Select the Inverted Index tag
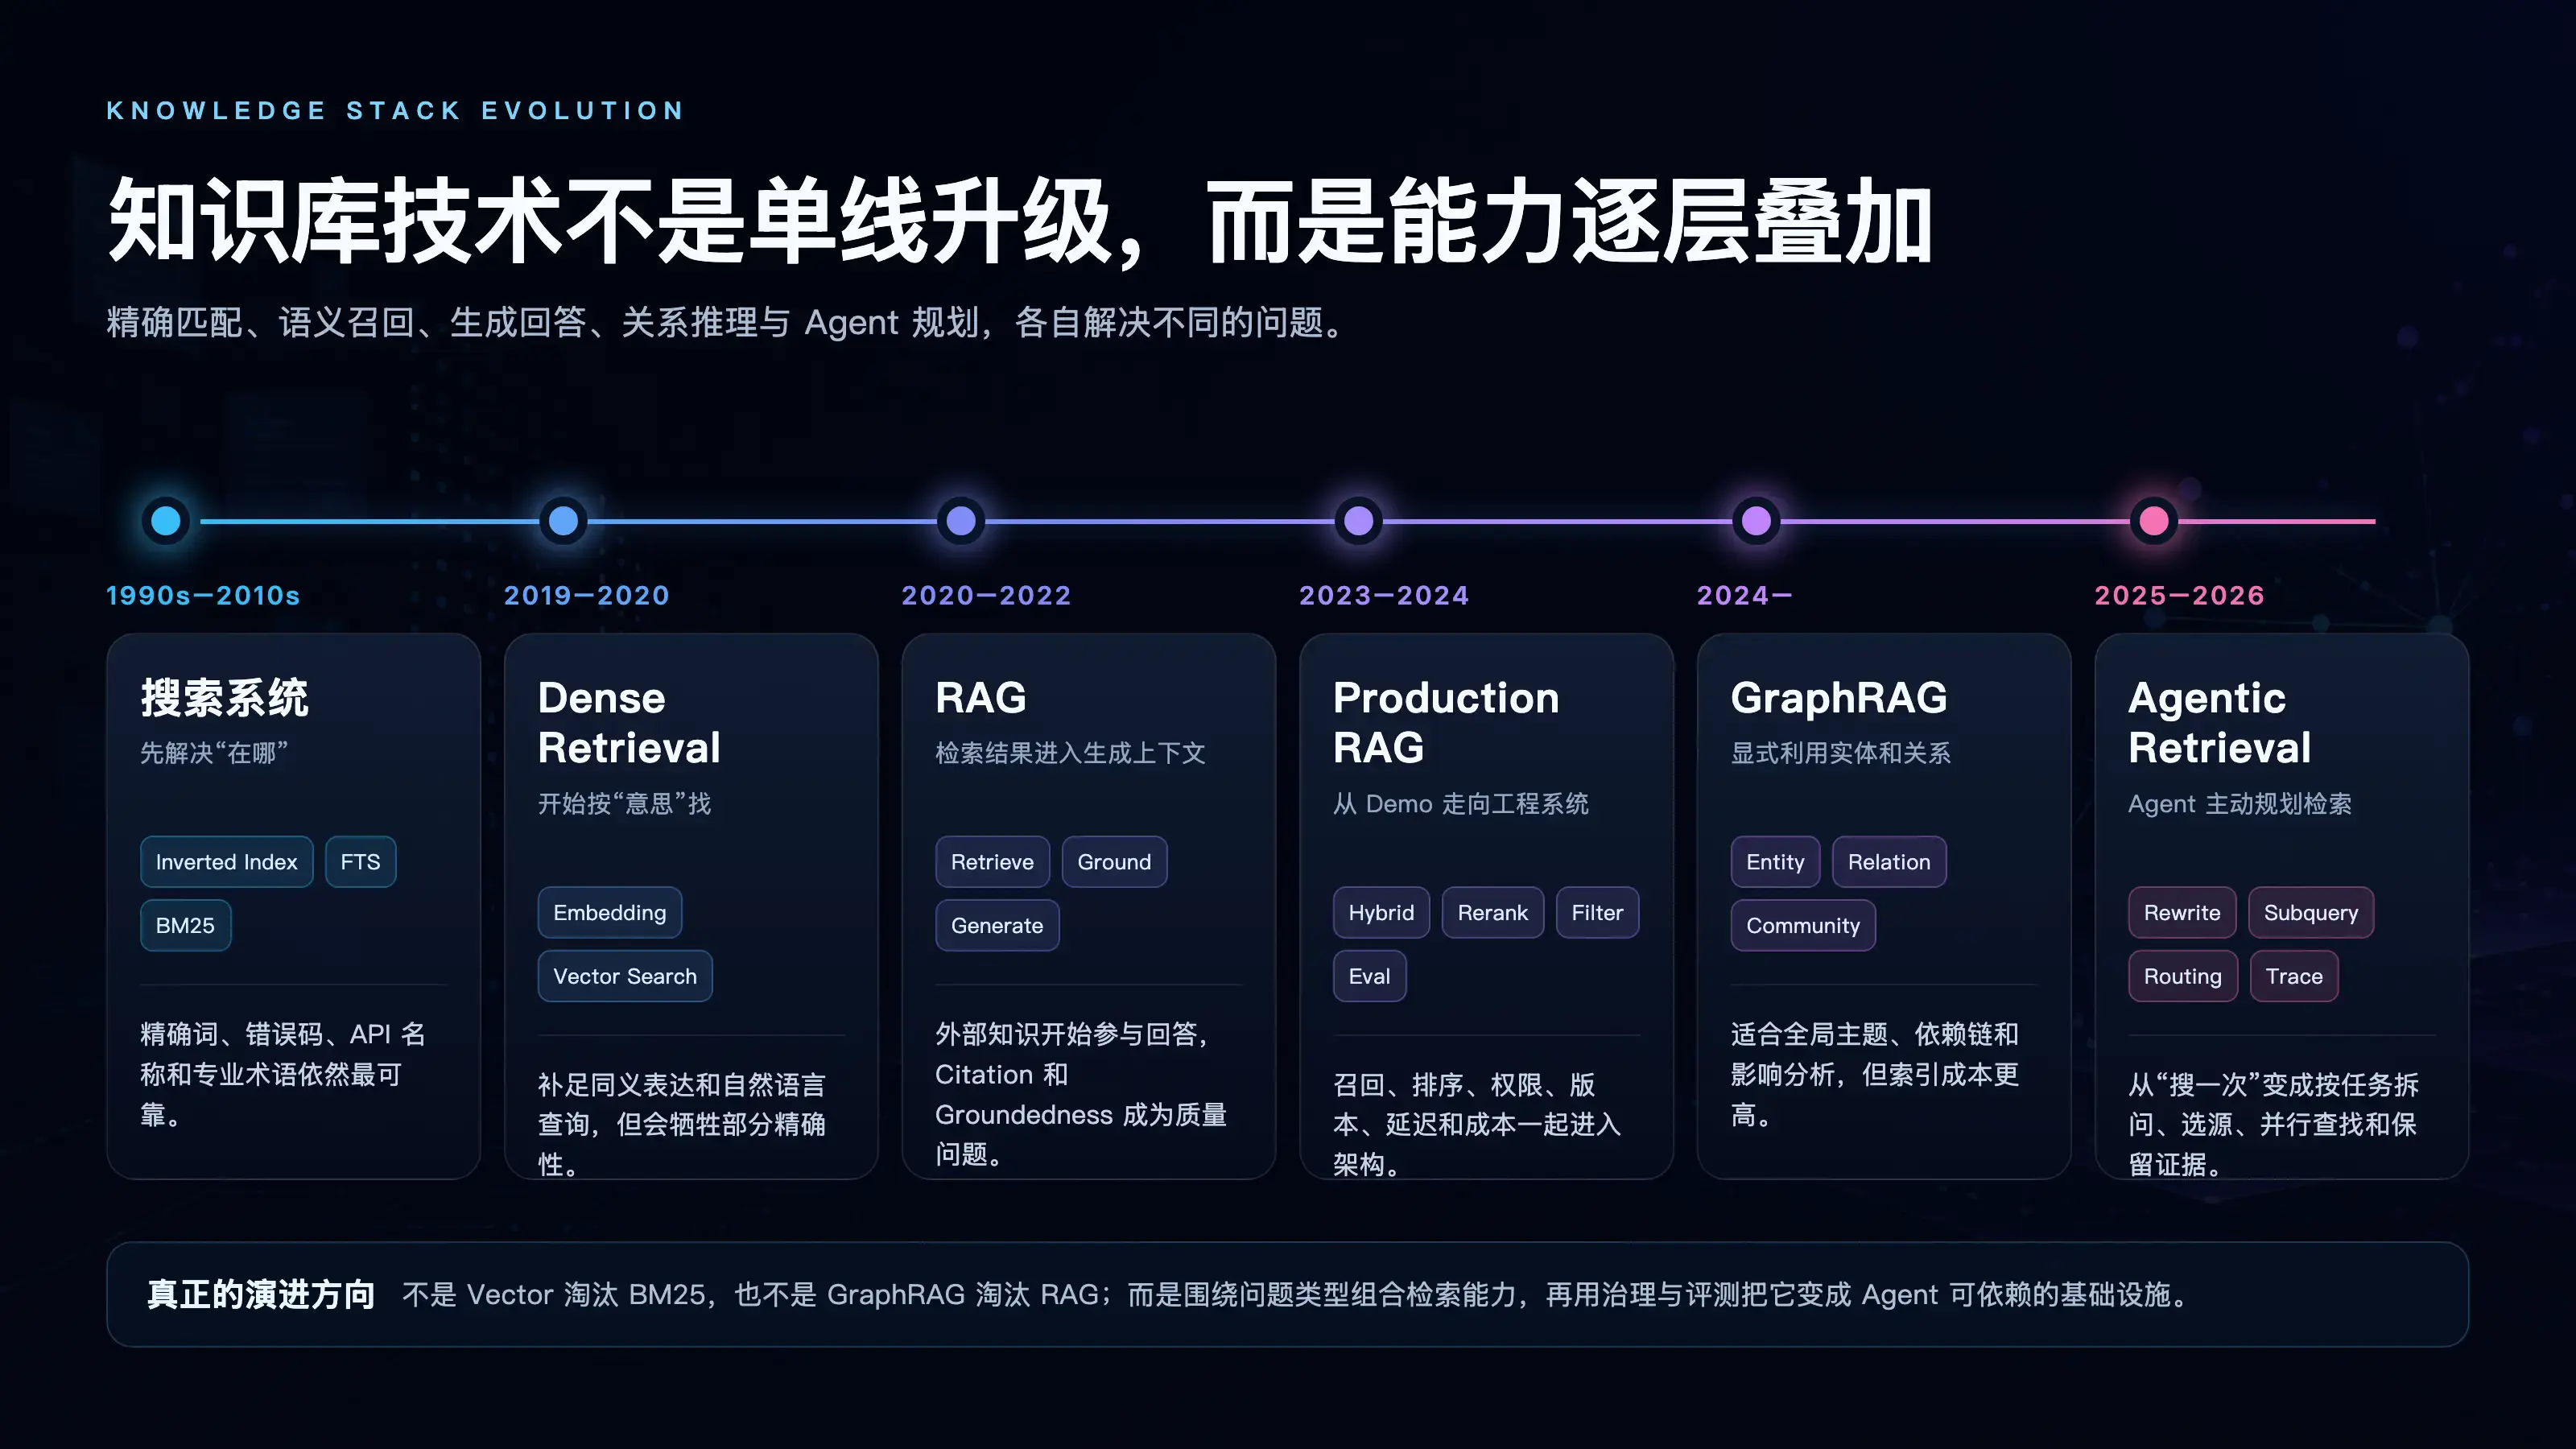 [226, 862]
